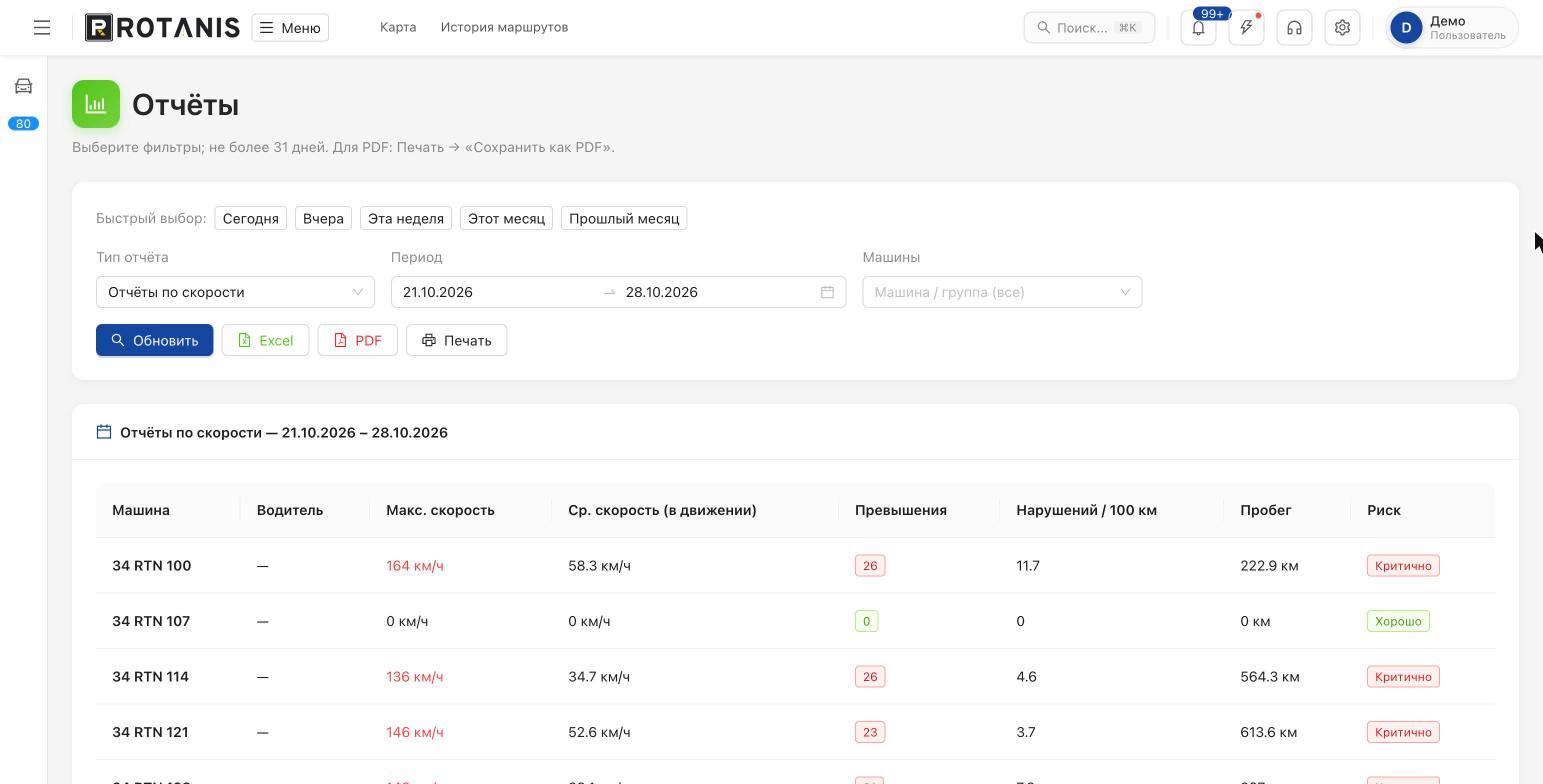Select vehicle row 34 RTN 100
This screenshot has width=1543, height=784.
click(x=795, y=566)
